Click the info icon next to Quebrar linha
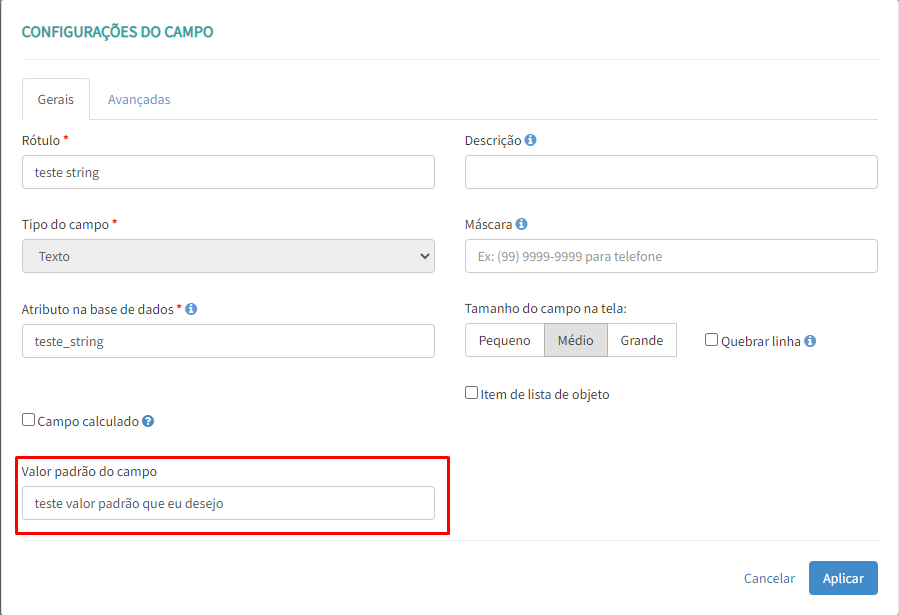899x615 pixels. pos(810,341)
